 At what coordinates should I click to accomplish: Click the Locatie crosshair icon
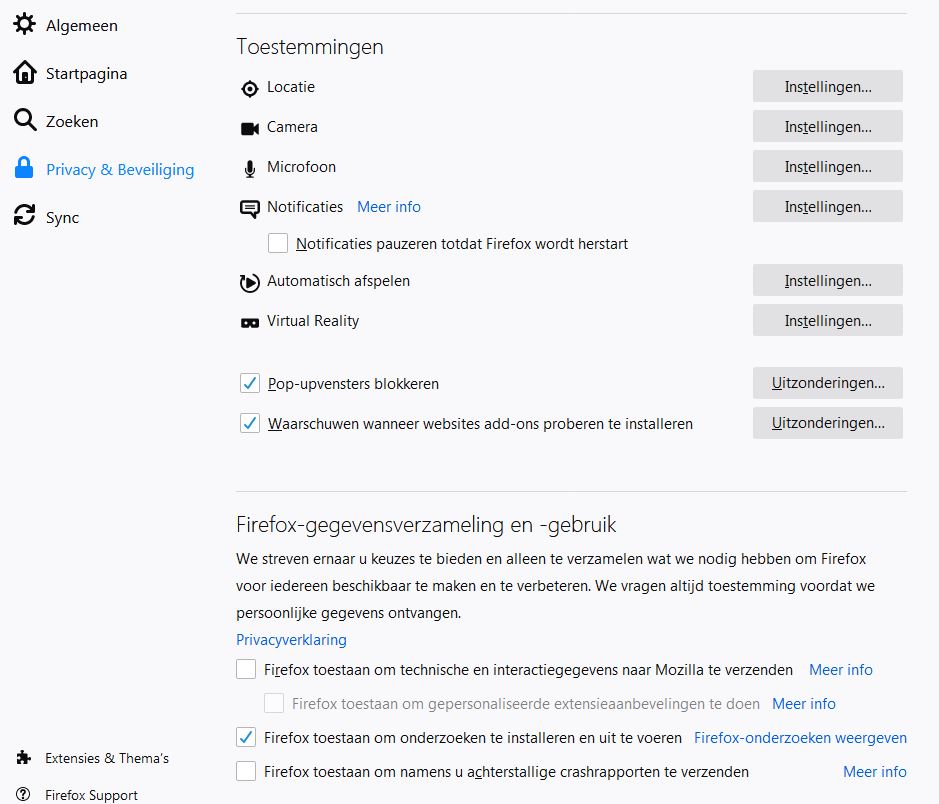pos(249,88)
